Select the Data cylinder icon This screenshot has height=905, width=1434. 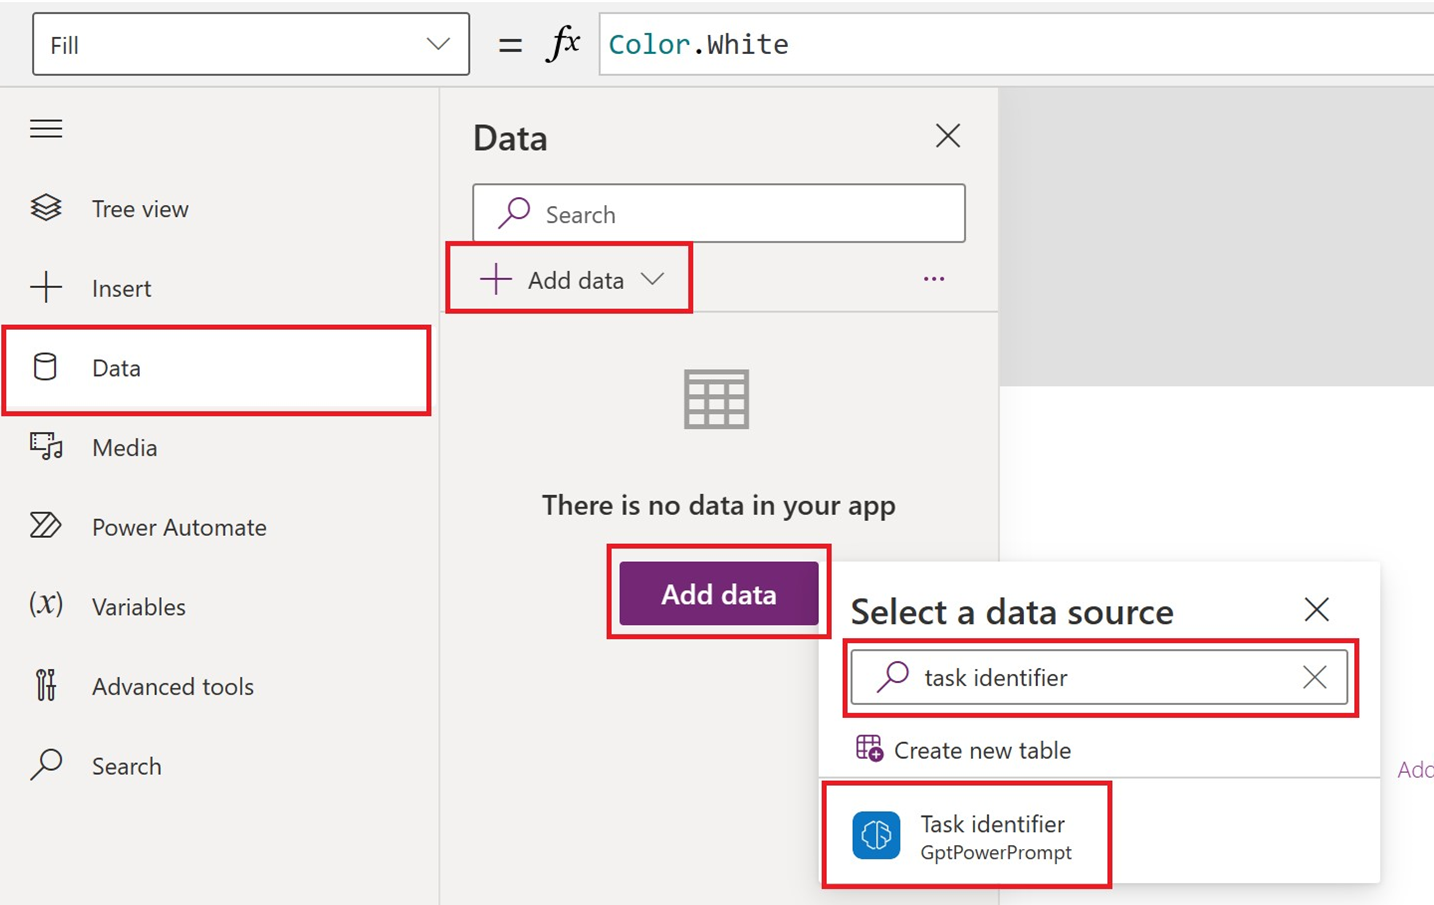point(45,367)
